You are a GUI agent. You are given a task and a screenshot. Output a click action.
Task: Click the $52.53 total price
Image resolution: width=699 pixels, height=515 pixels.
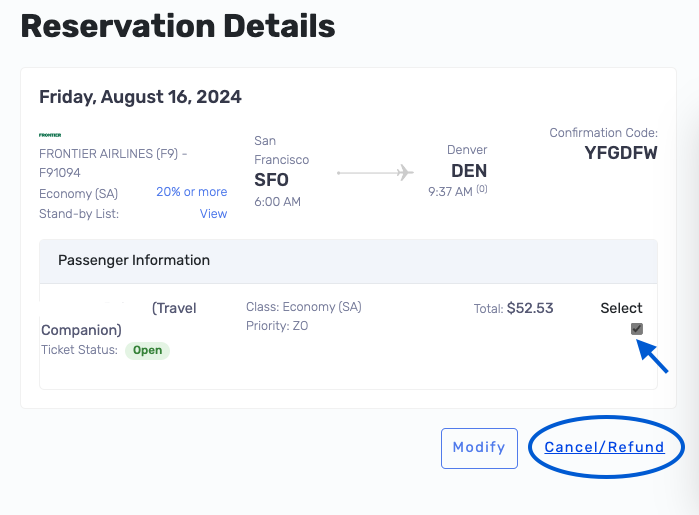click(x=530, y=309)
